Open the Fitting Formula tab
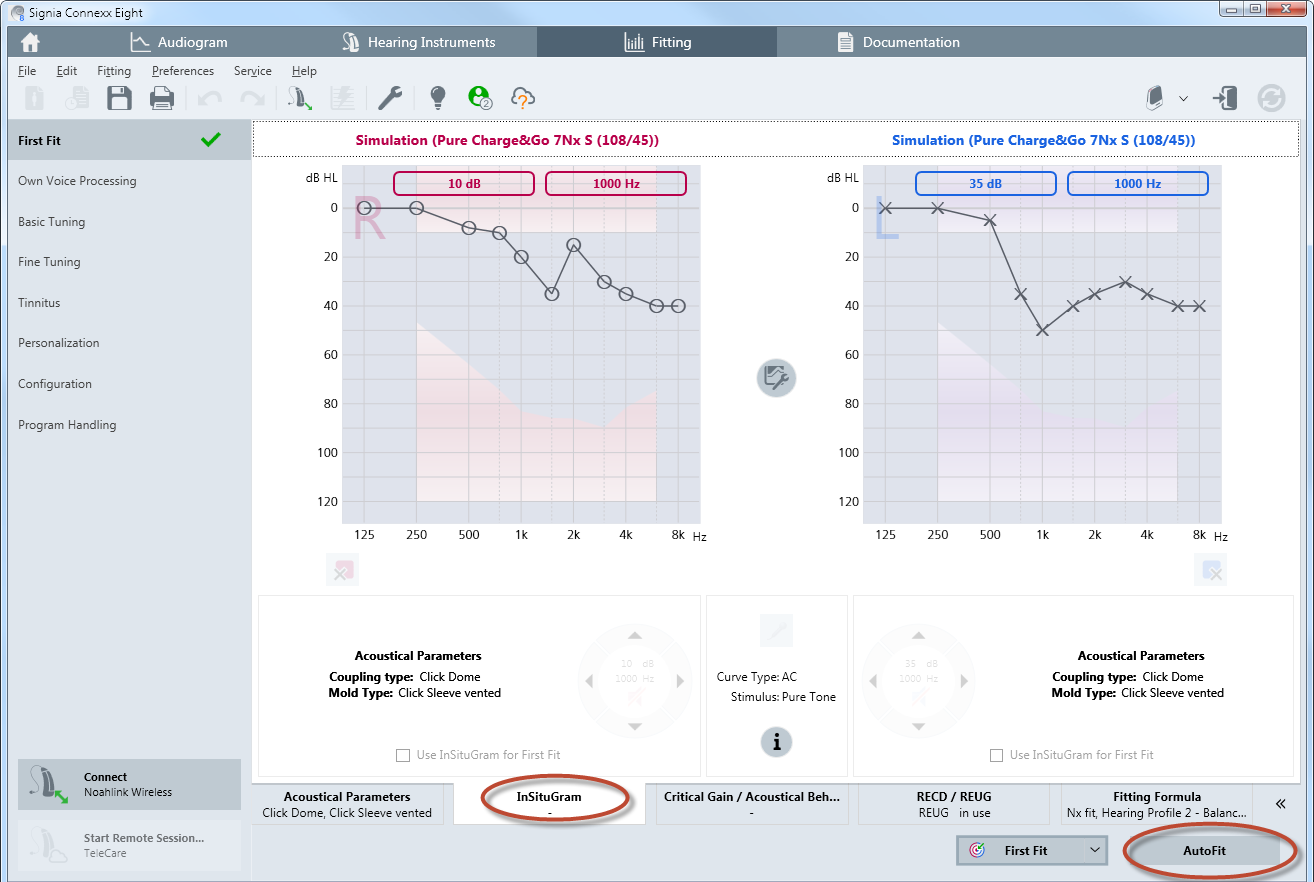 tap(1156, 804)
